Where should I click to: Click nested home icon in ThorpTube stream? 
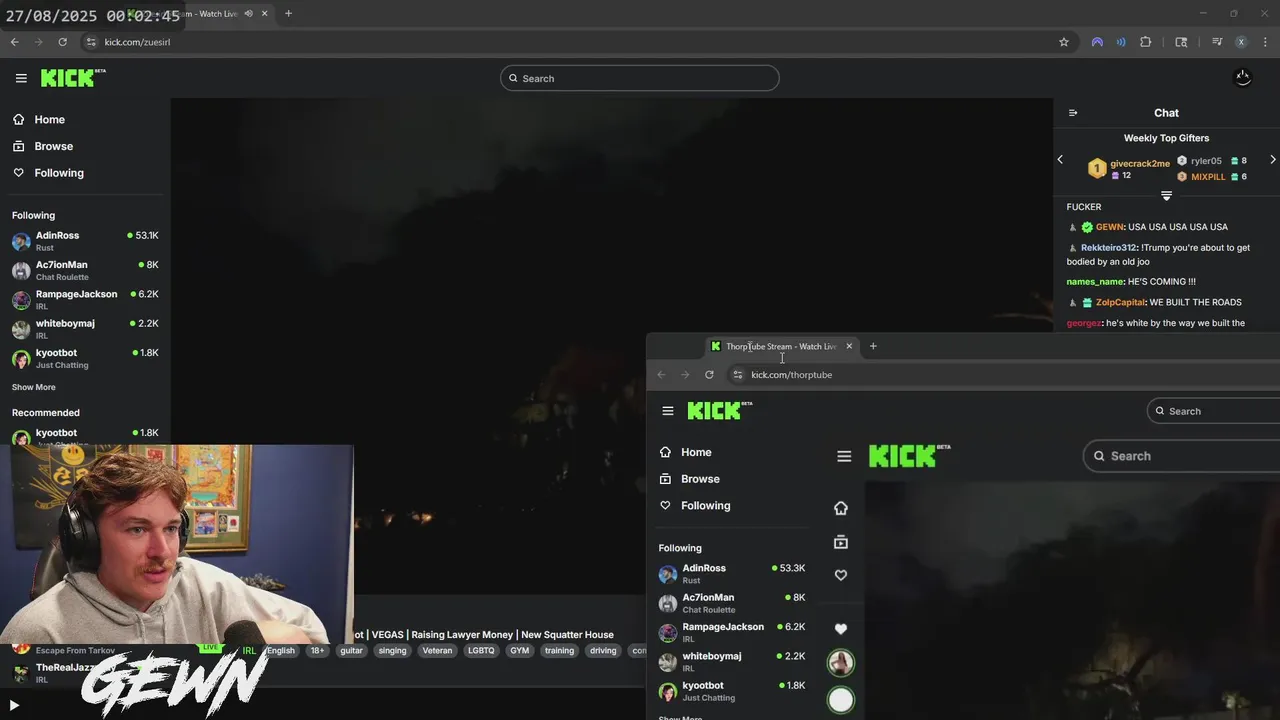tap(841, 508)
